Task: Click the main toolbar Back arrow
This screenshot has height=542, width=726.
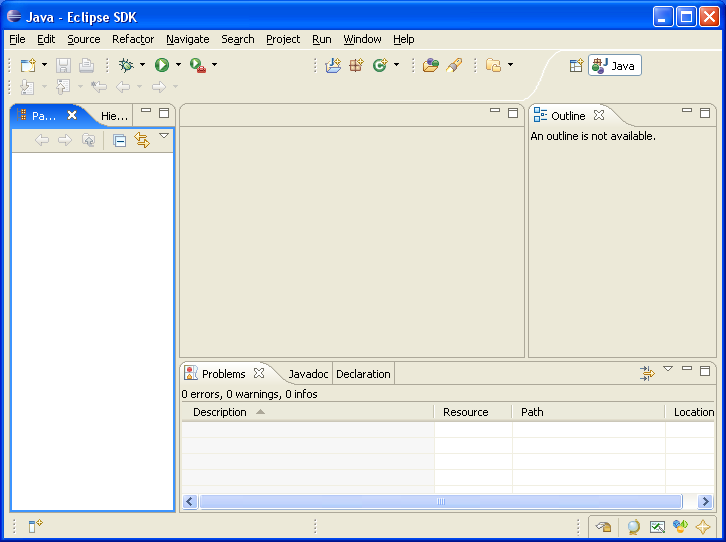Action: coord(123,87)
